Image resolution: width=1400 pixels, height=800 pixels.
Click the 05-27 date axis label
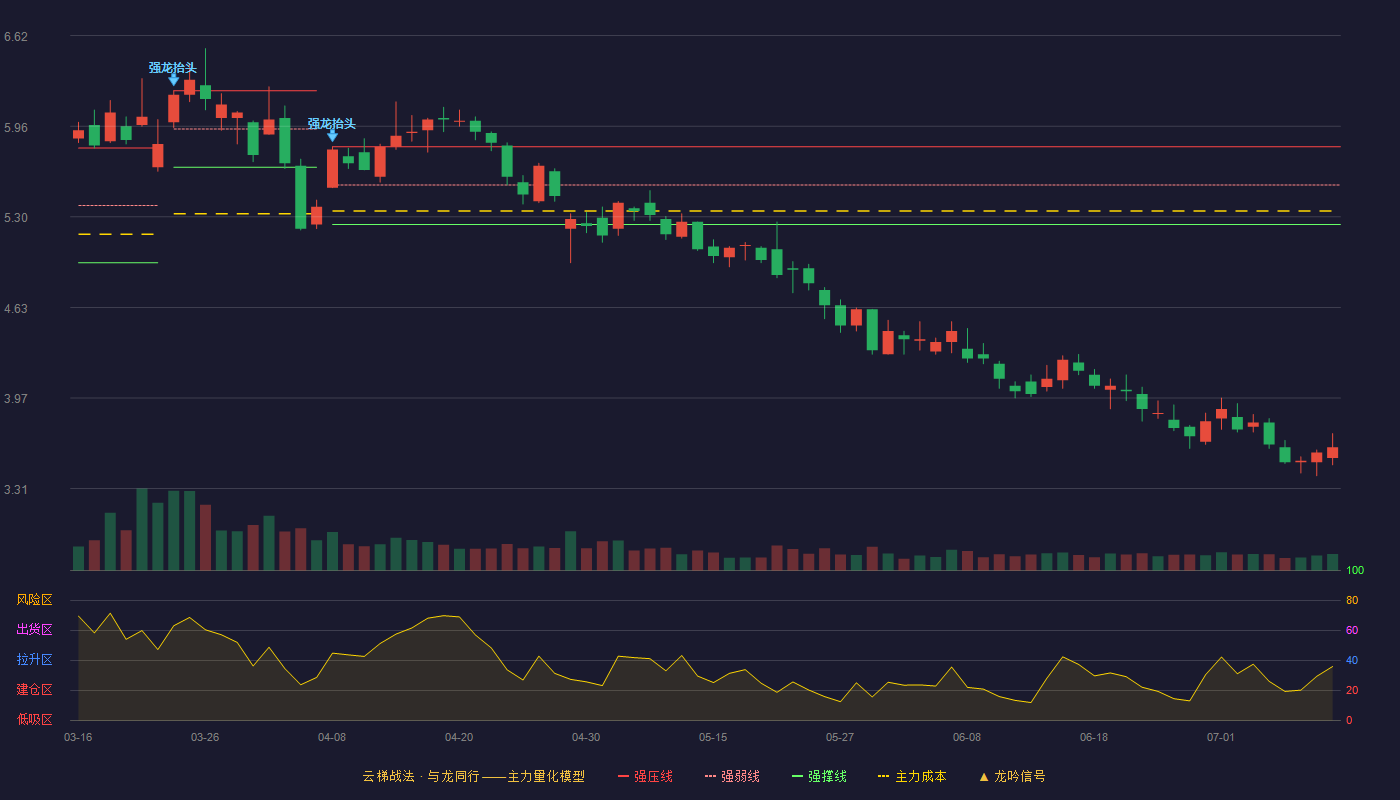pyautogui.click(x=840, y=737)
